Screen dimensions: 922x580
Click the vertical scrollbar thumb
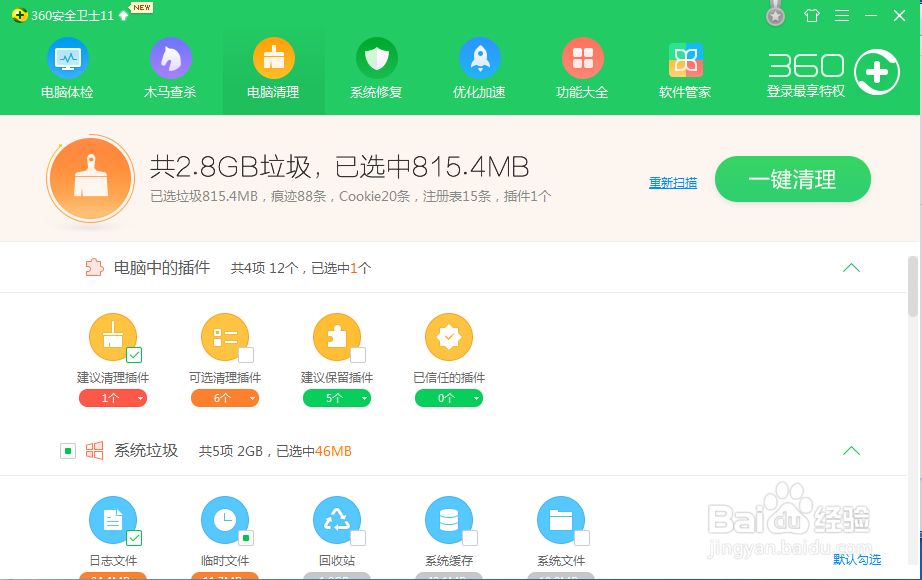tap(913, 286)
